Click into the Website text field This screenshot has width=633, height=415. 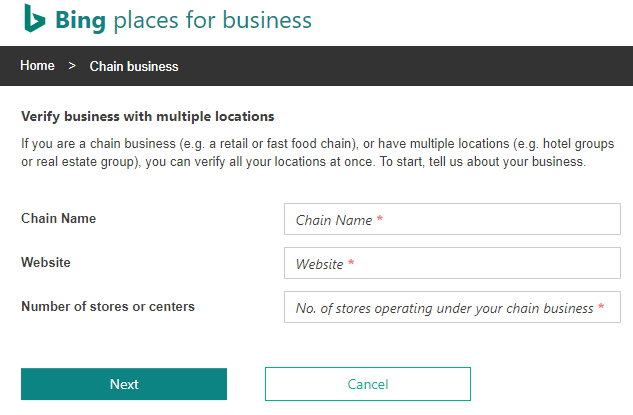[452, 264]
